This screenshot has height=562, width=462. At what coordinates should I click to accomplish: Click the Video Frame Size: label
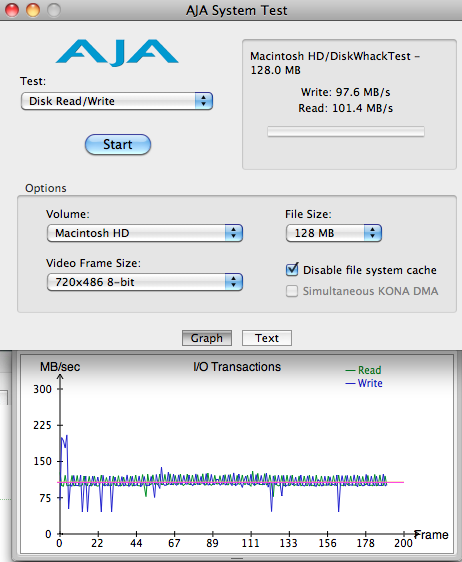pyautogui.click(x=94, y=263)
